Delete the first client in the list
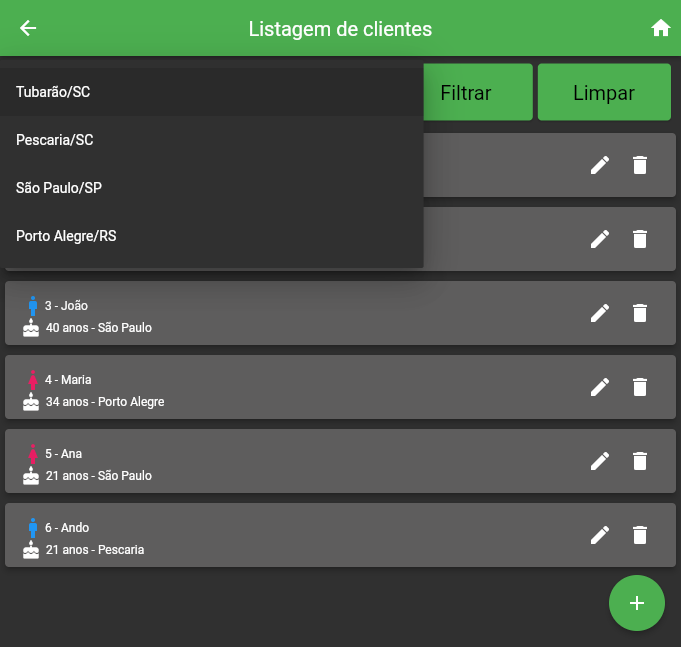Image resolution: width=681 pixels, height=647 pixels. click(640, 165)
